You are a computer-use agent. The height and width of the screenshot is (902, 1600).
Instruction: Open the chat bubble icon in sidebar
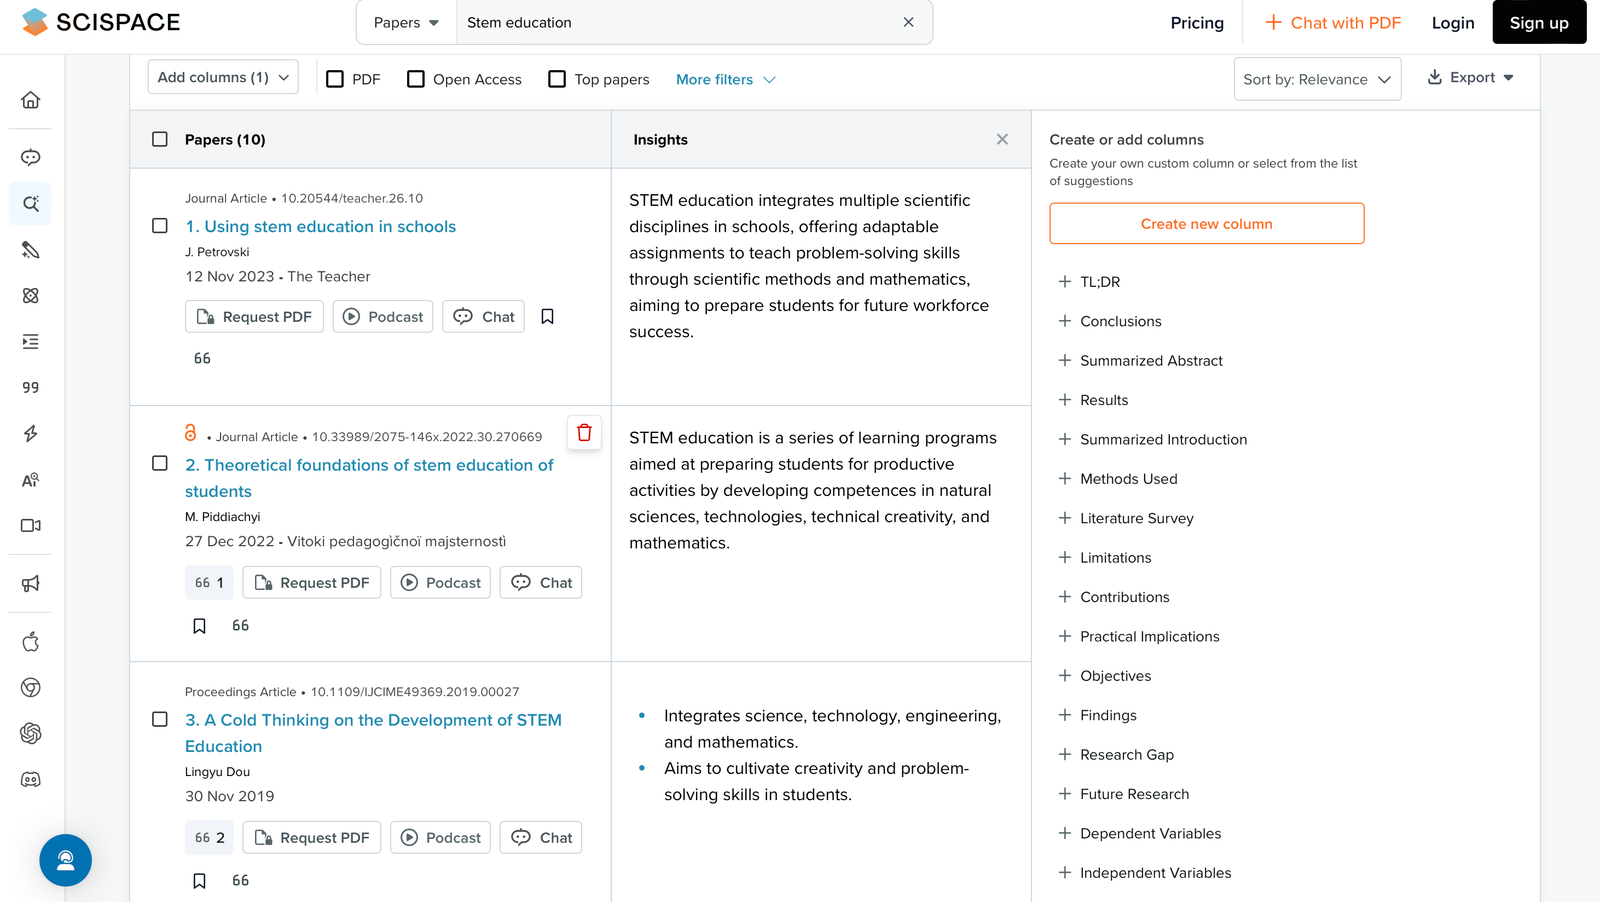tap(31, 157)
